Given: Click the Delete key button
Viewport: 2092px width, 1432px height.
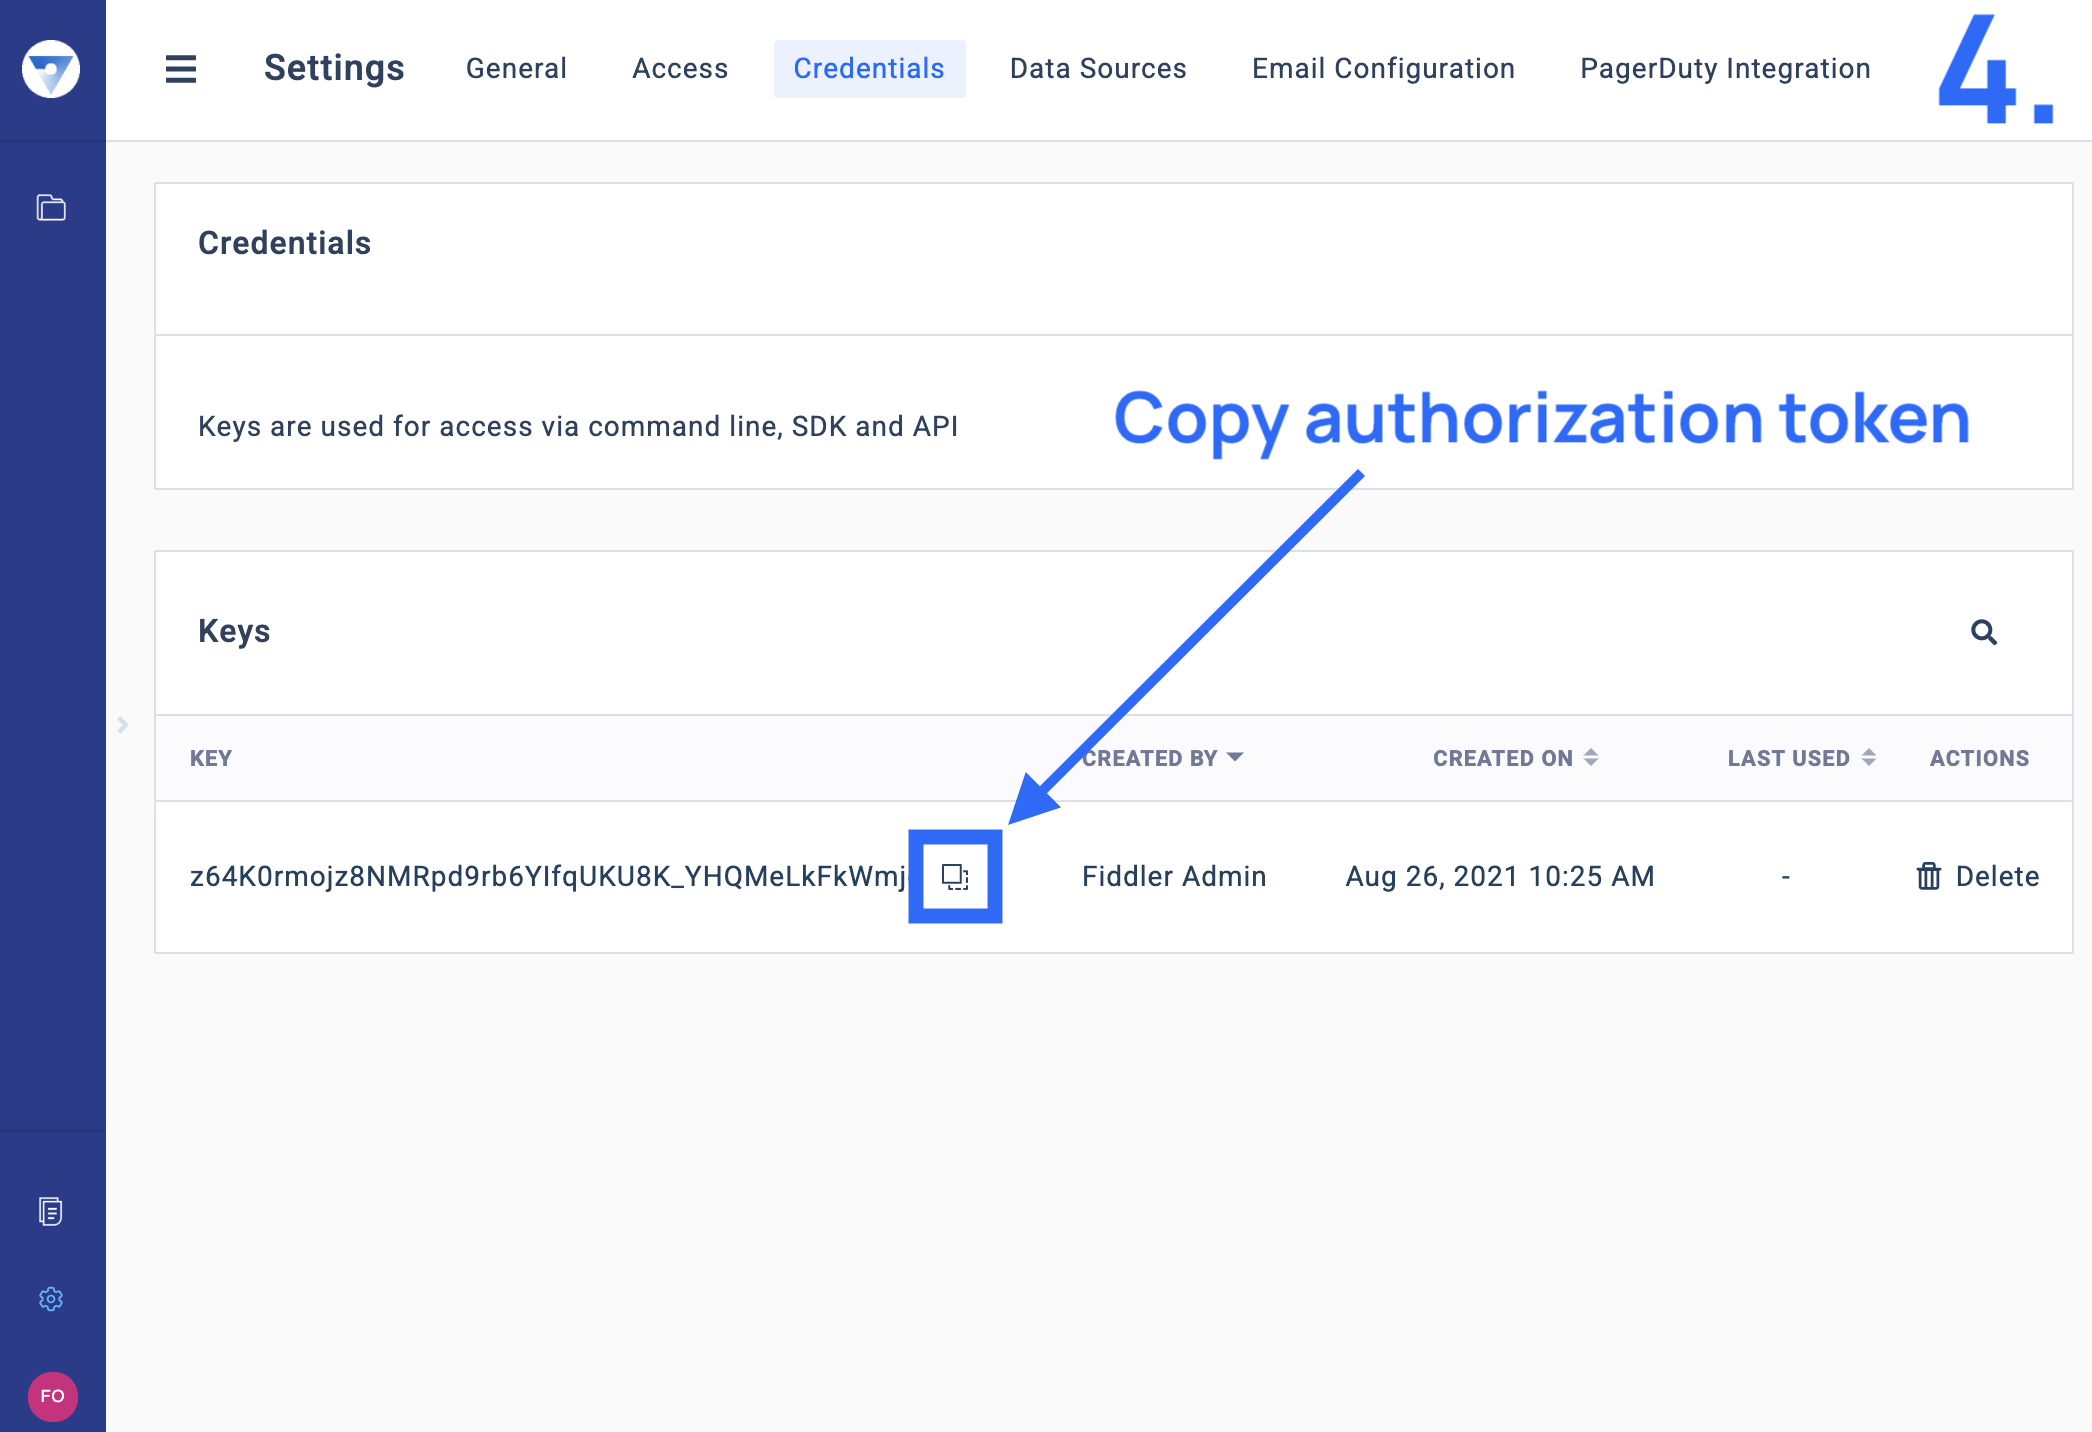Looking at the screenshot, I should click(1996, 877).
